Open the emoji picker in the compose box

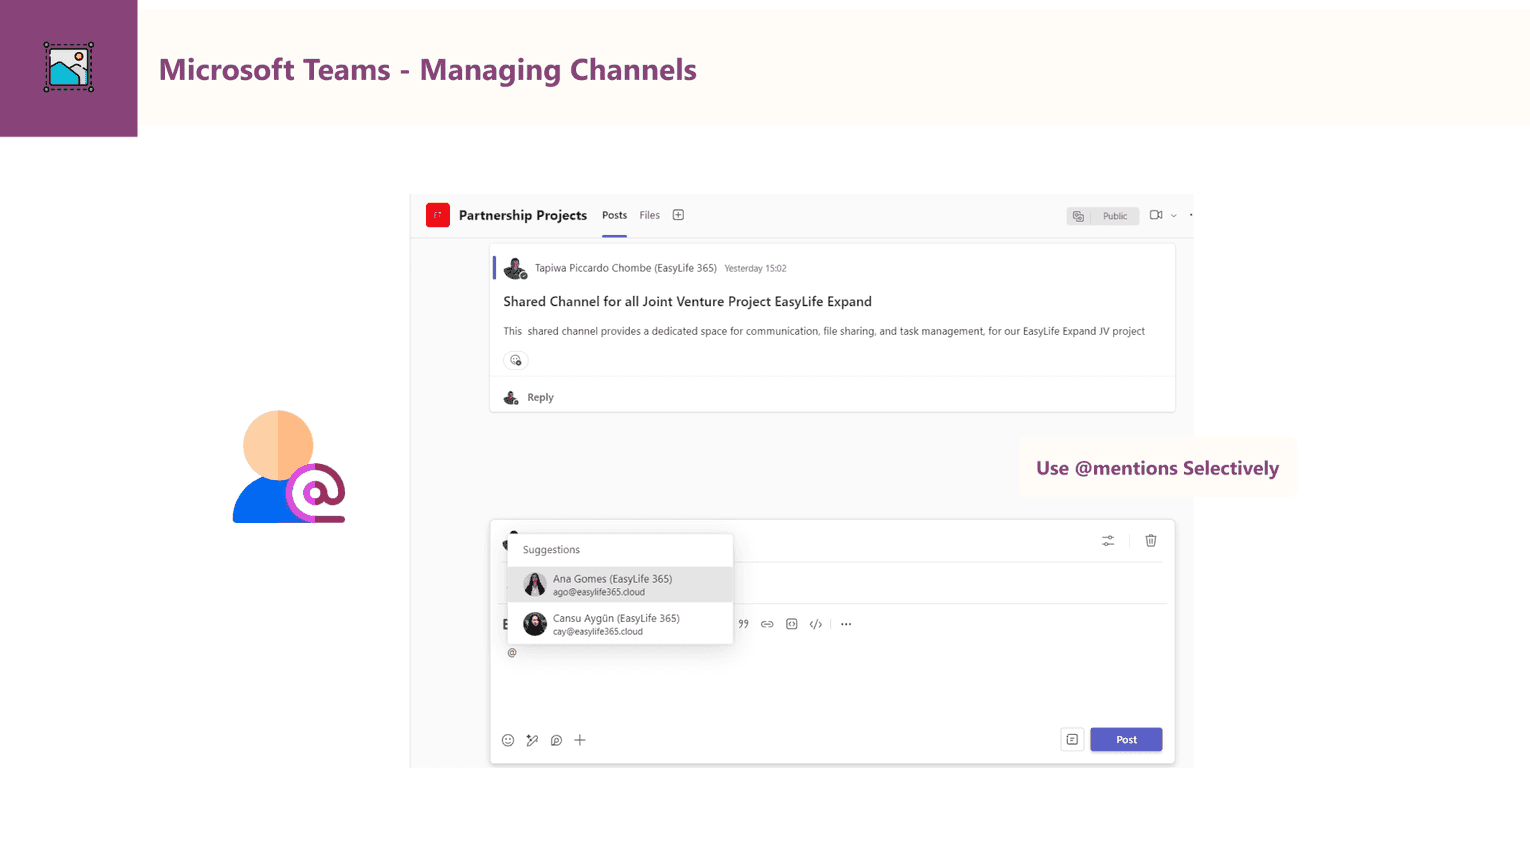pos(508,740)
